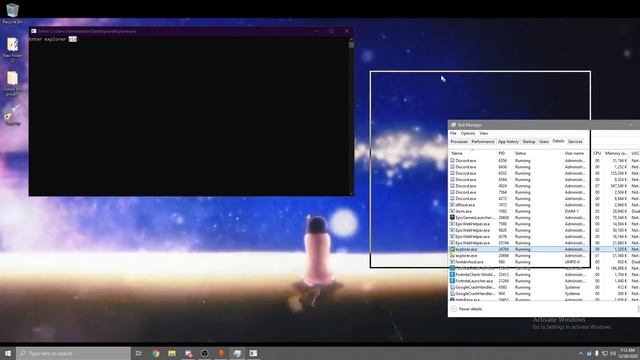The image size is (640, 360).
Task: Select the dllhost.exe process icon
Action: pyautogui.click(x=452, y=205)
